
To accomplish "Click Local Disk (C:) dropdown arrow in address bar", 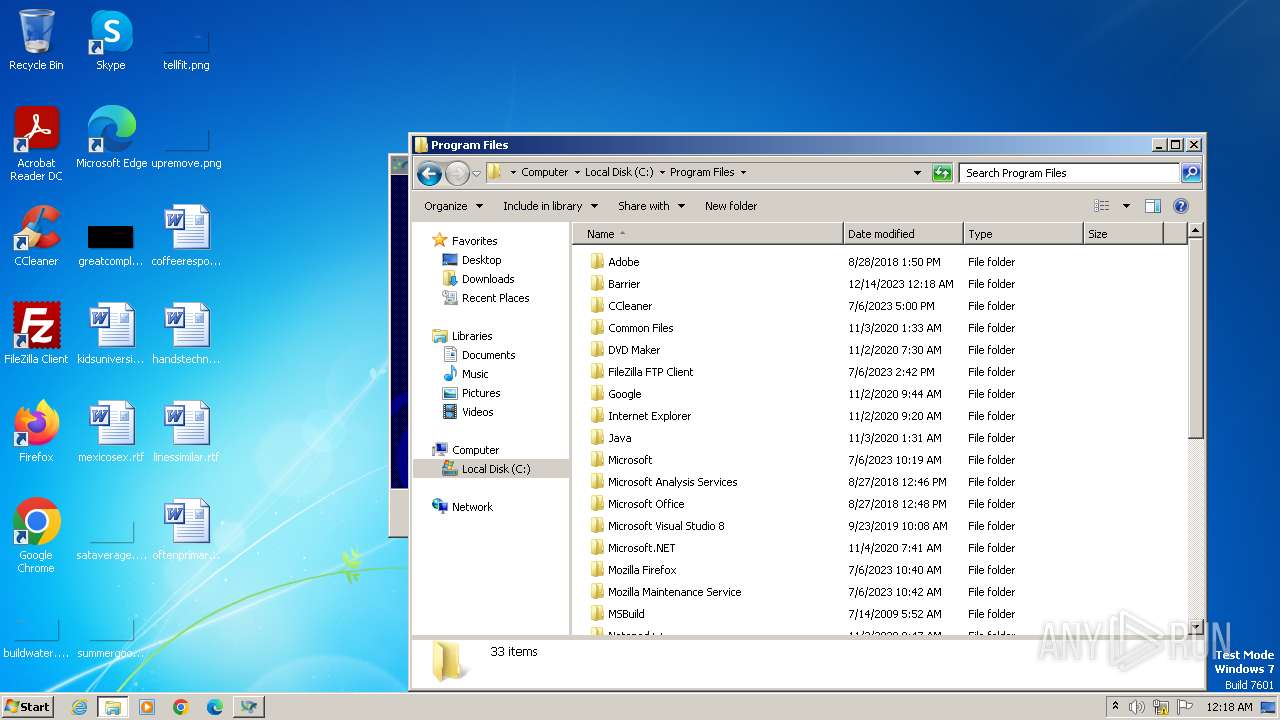I will (661, 173).
